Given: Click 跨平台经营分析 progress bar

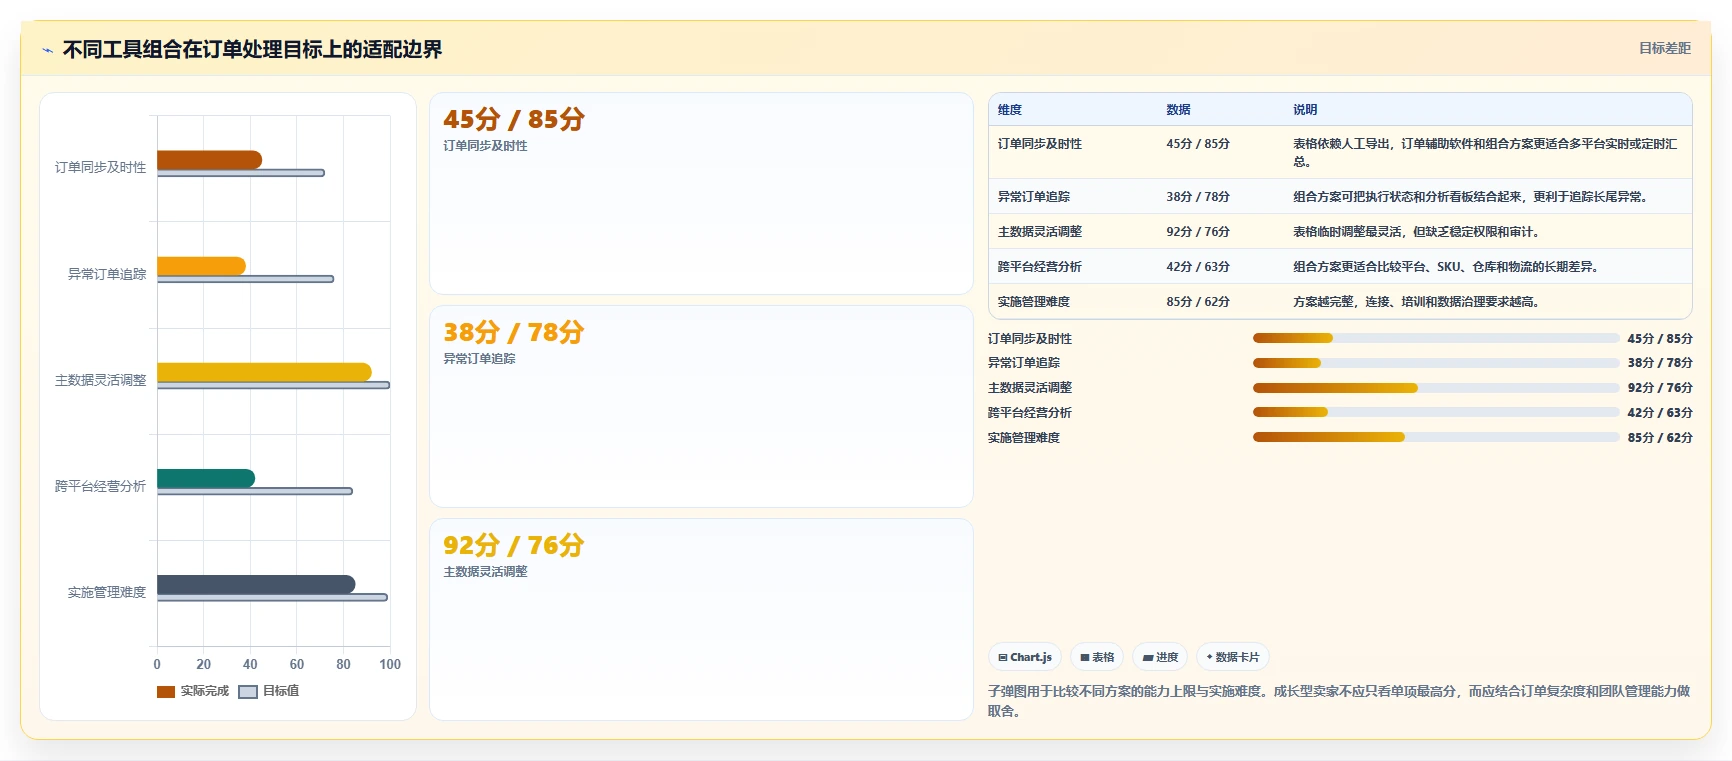Looking at the screenshot, I should (x=1436, y=412).
